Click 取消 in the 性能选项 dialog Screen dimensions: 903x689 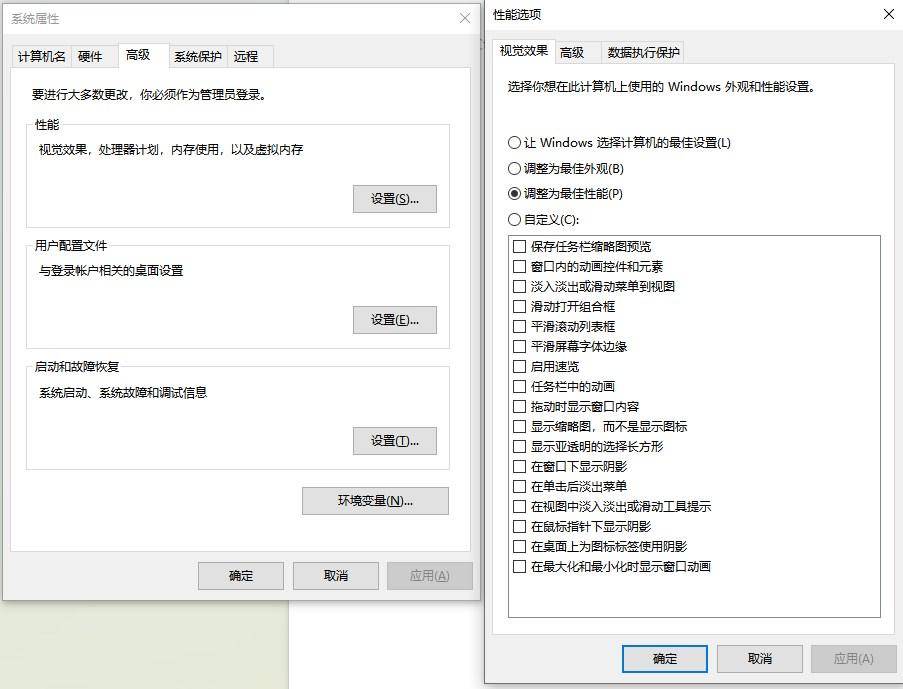[760, 658]
